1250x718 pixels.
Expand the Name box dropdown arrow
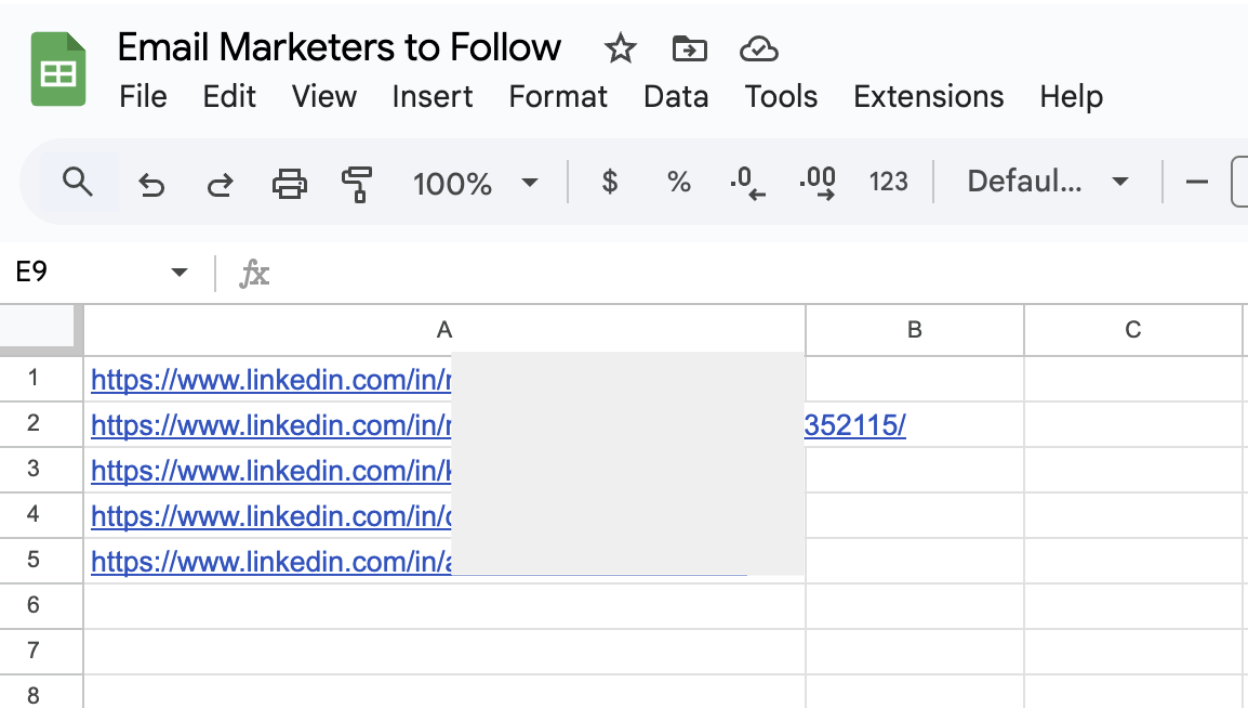coord(179,272)
